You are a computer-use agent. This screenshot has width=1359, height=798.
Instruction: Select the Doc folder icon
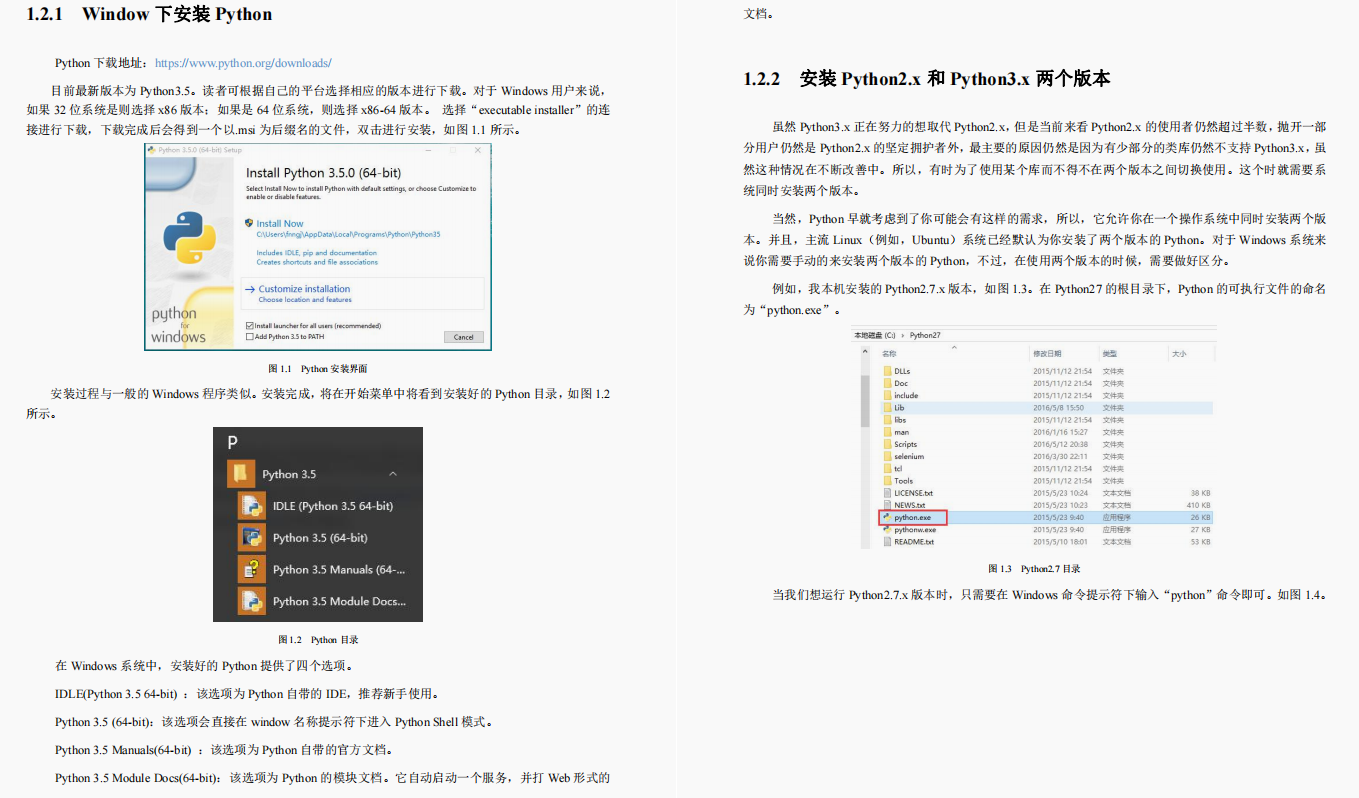coord(887,383)
